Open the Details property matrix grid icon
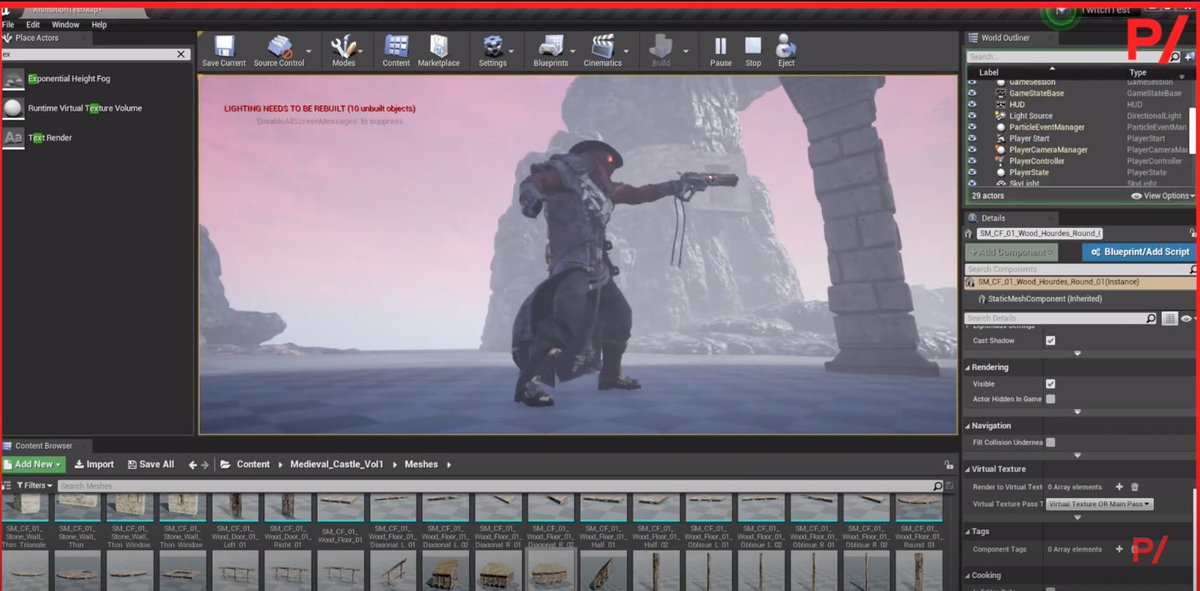This screenshot has width=1200, height=591. 1169,318
